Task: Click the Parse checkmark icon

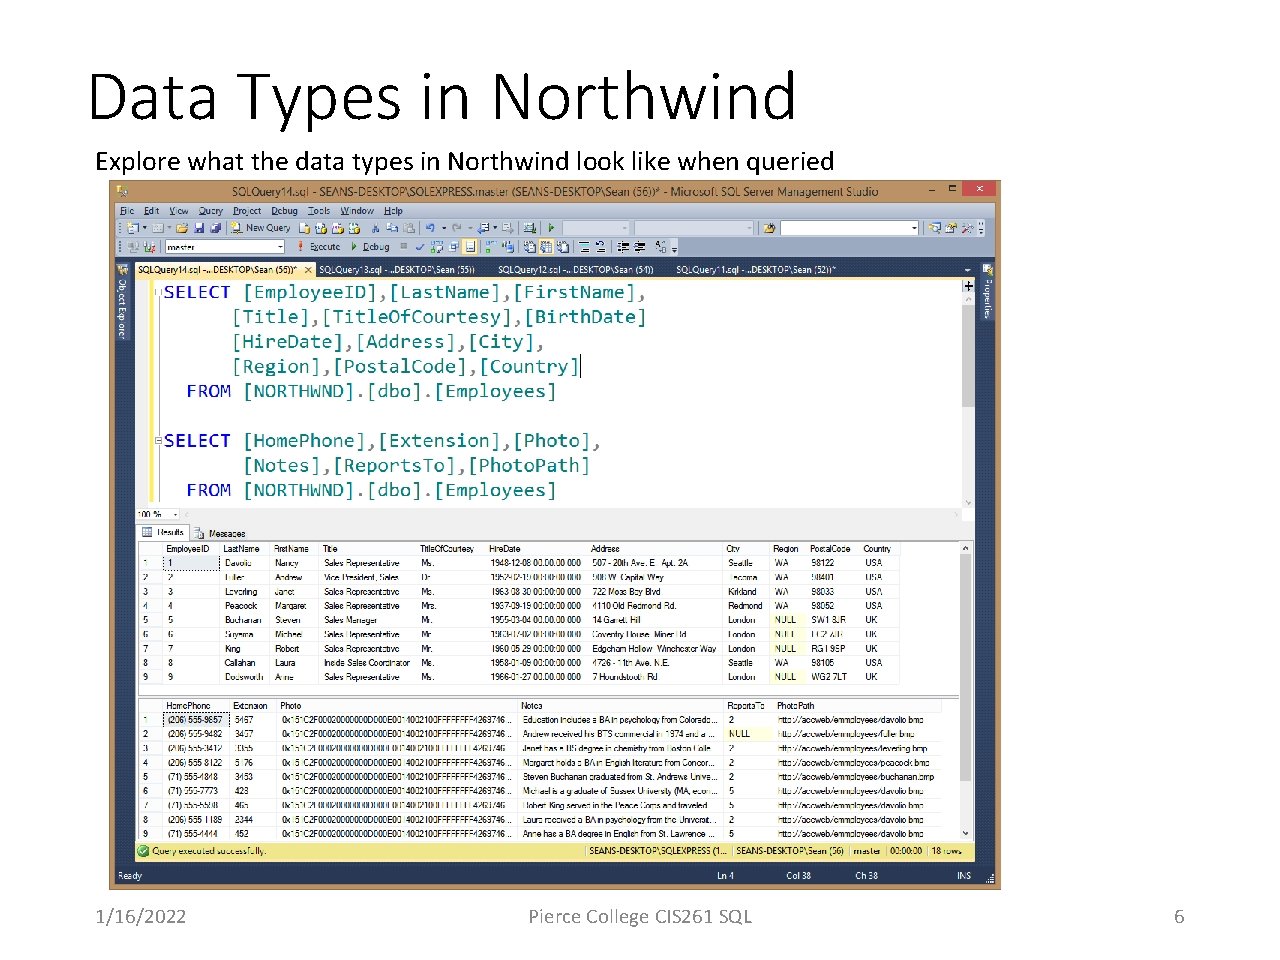Action: (x=420, y=247)
